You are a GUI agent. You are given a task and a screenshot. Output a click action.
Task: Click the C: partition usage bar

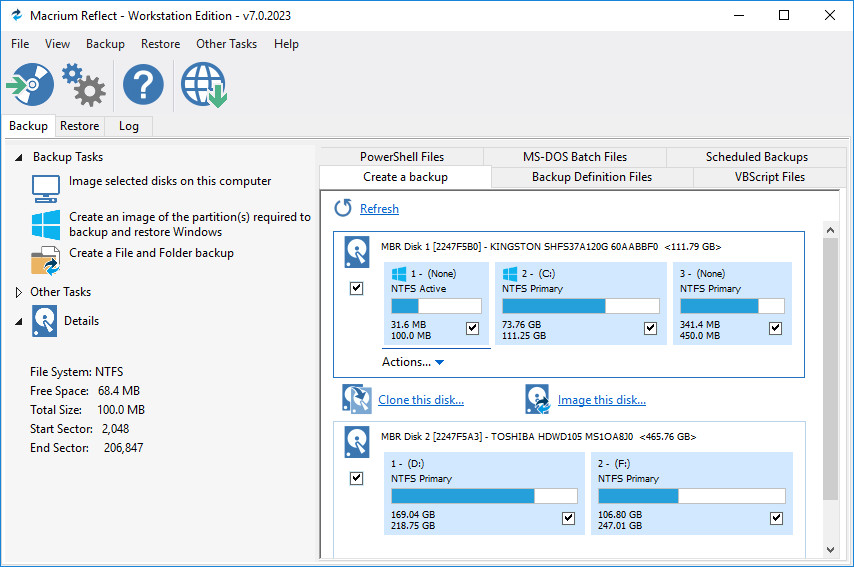[x=581, y=306]
